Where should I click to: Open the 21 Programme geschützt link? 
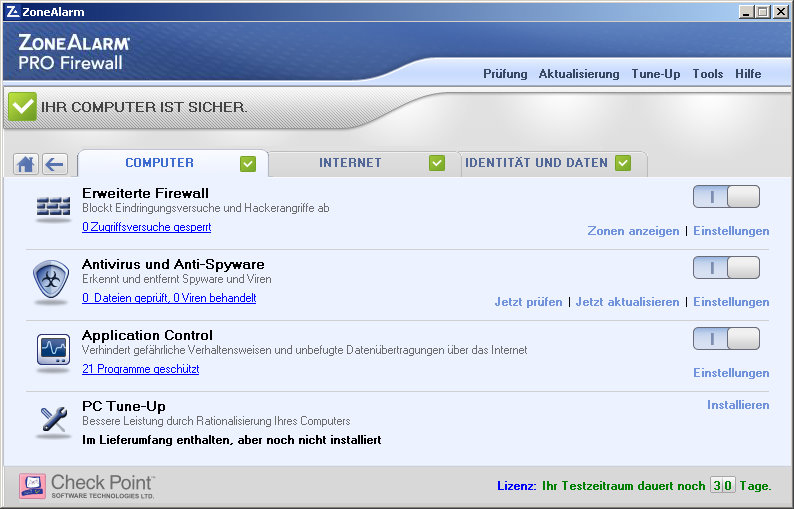pyautogui.click(x=140, y=369)
